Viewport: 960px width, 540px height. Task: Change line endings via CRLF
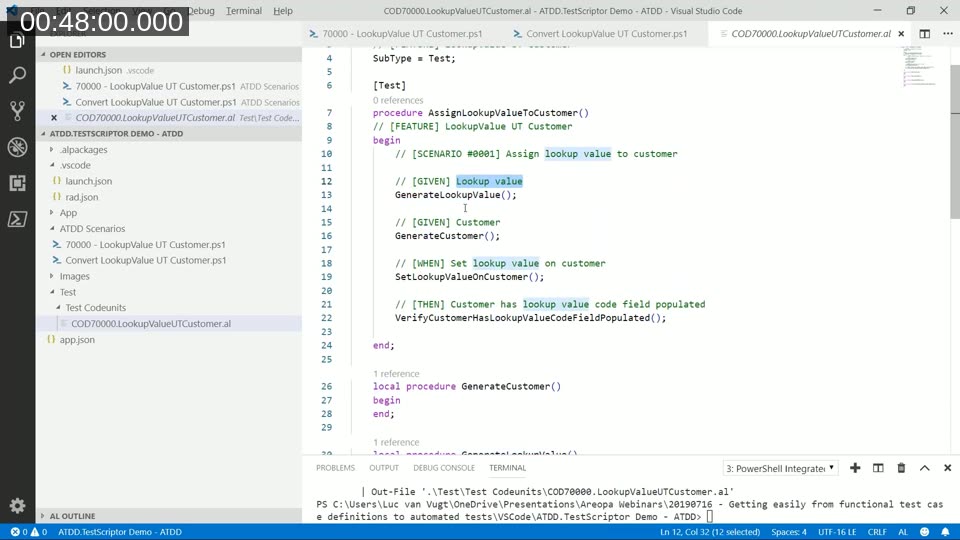coord(877,532)
